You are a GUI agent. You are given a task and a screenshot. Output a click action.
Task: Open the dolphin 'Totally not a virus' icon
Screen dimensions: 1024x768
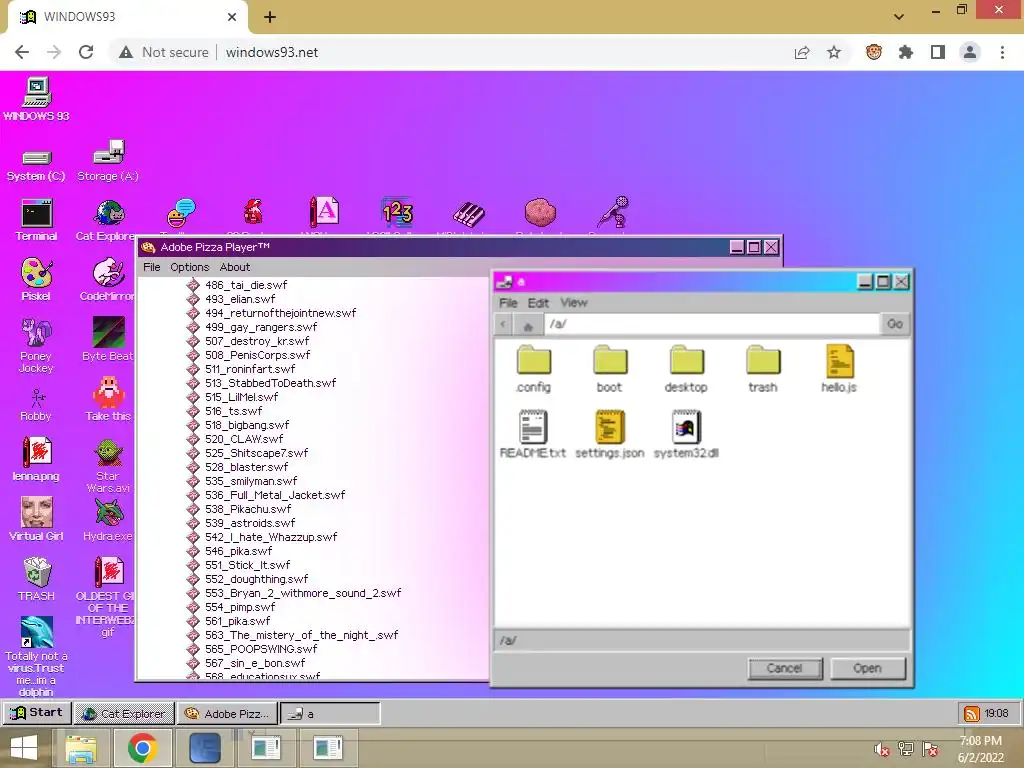click(37, 657)
